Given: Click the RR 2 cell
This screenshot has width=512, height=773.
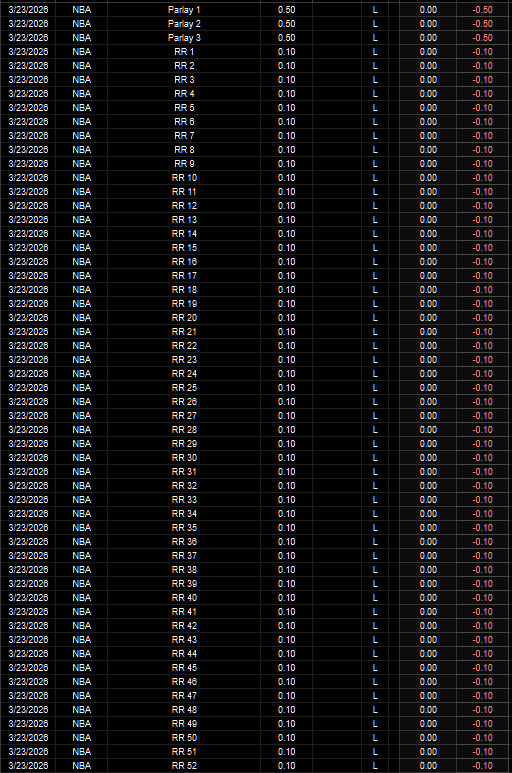Looking at the screenshot, I should point(184,66).
